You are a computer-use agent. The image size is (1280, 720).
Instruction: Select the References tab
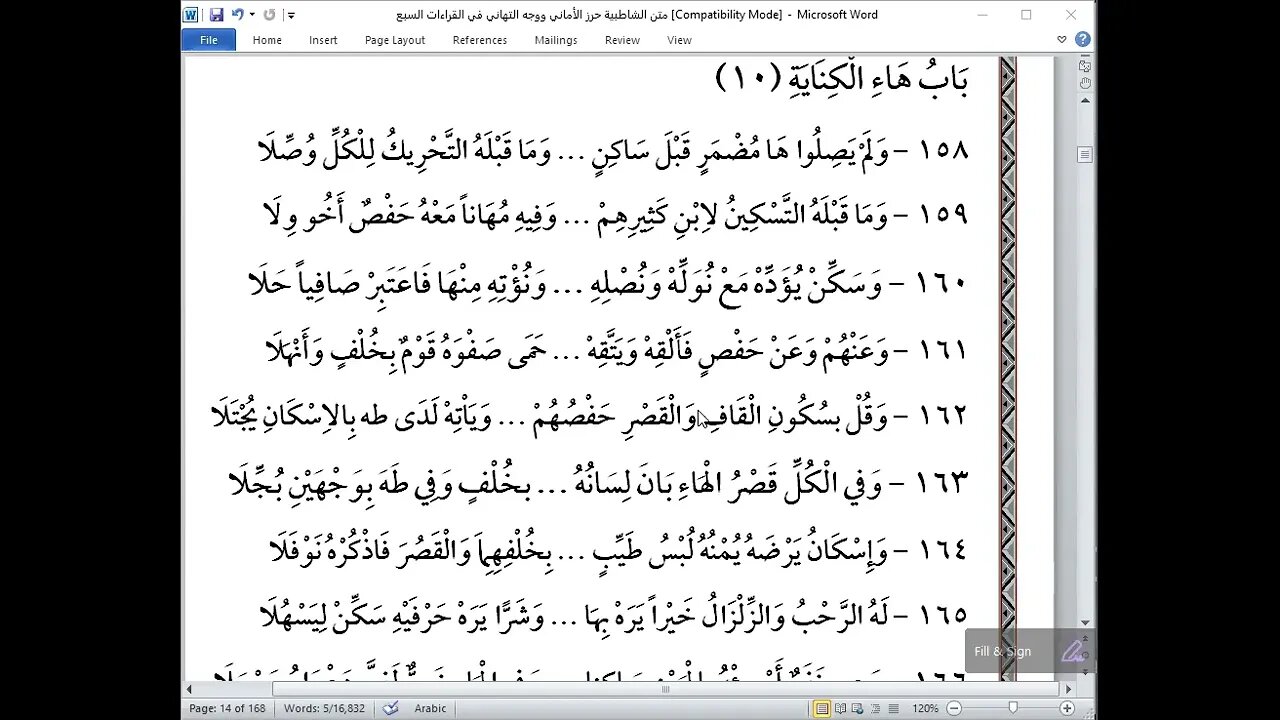(480, 40)
